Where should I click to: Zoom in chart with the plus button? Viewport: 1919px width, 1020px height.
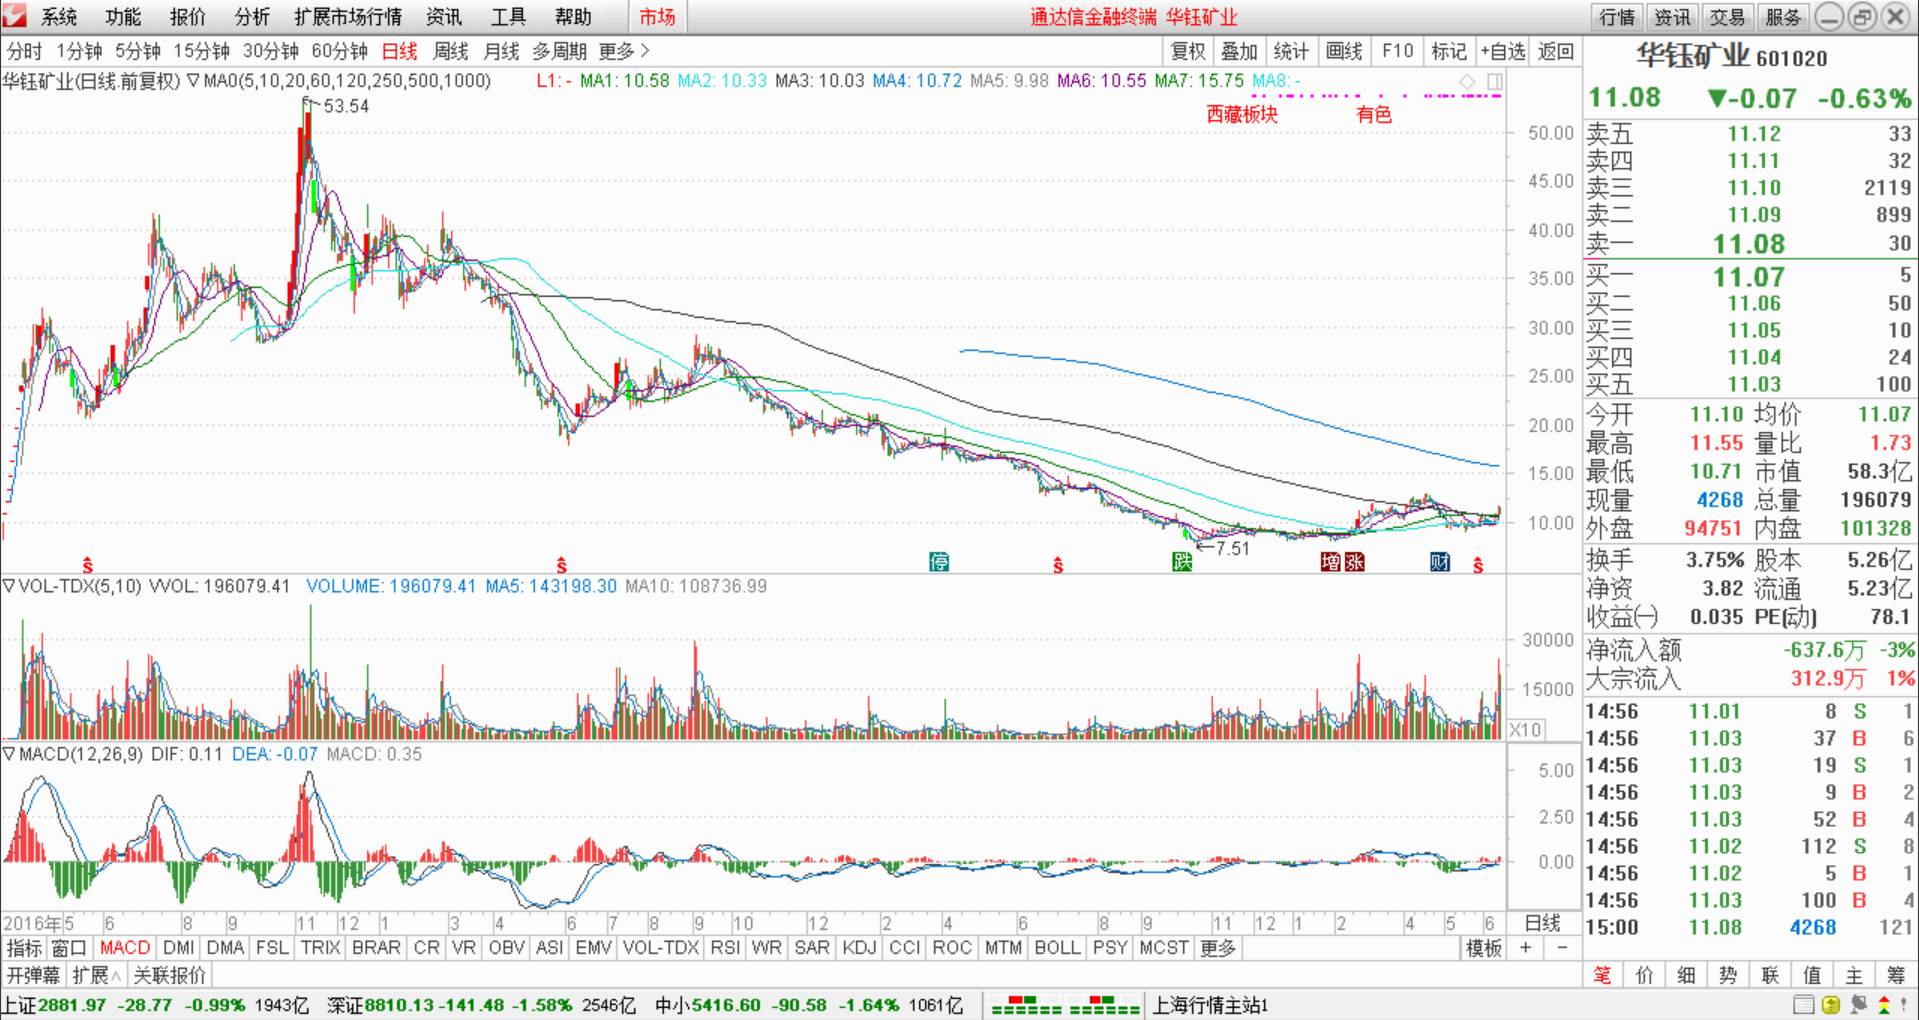(x=1525, y=948)
